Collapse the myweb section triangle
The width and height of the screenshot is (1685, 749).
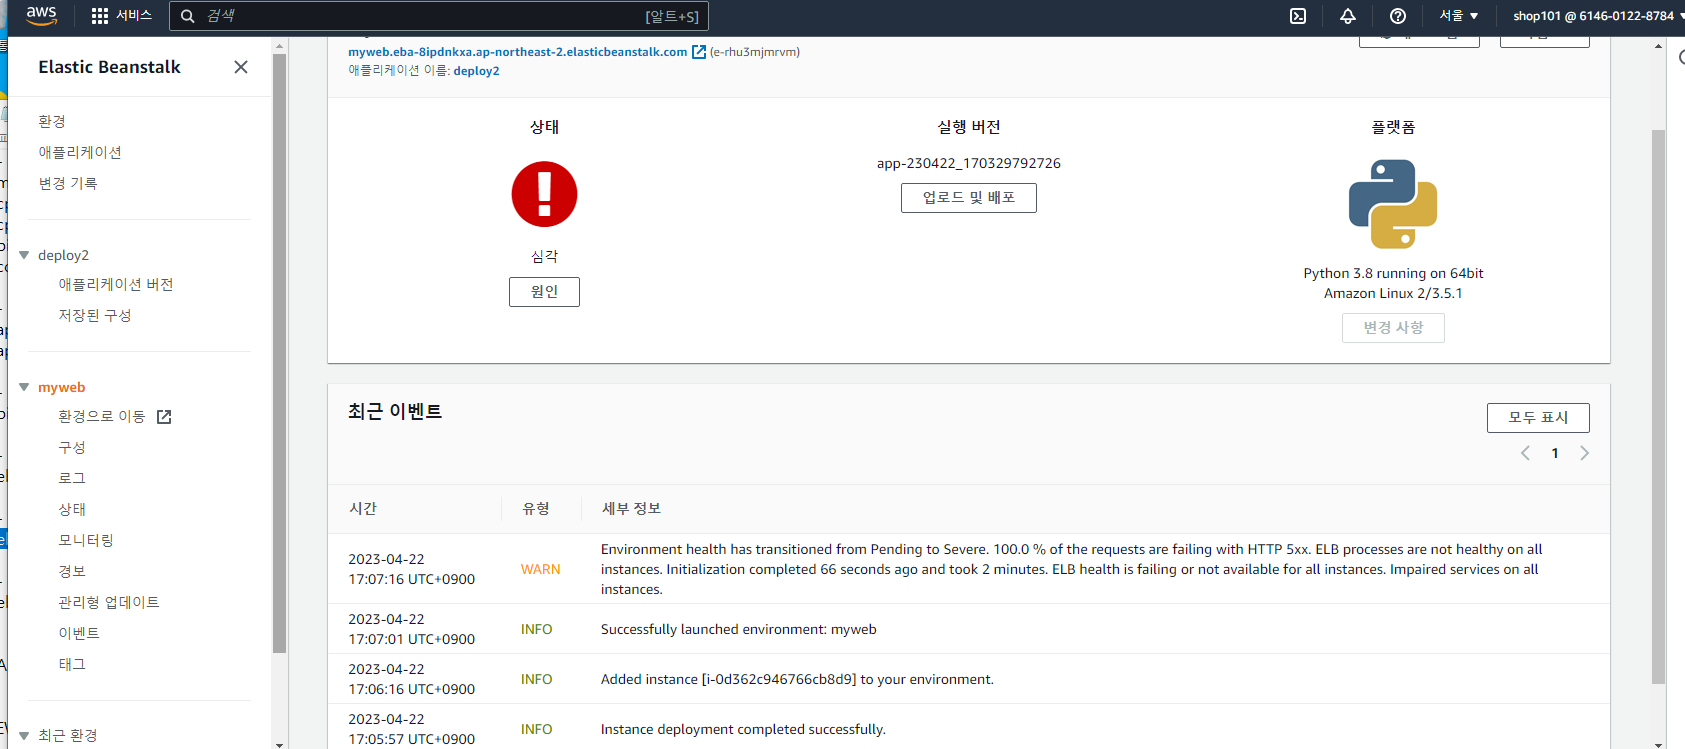tap(24, 387)
